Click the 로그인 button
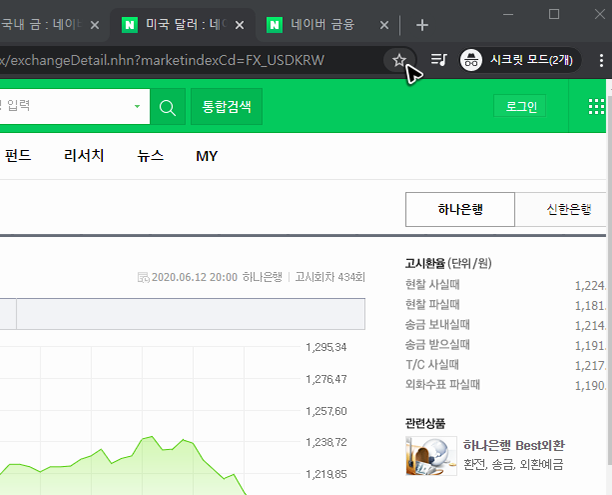The height and width of the screenshot is (495, 612). pyautogui.click(x=521, y=106)
